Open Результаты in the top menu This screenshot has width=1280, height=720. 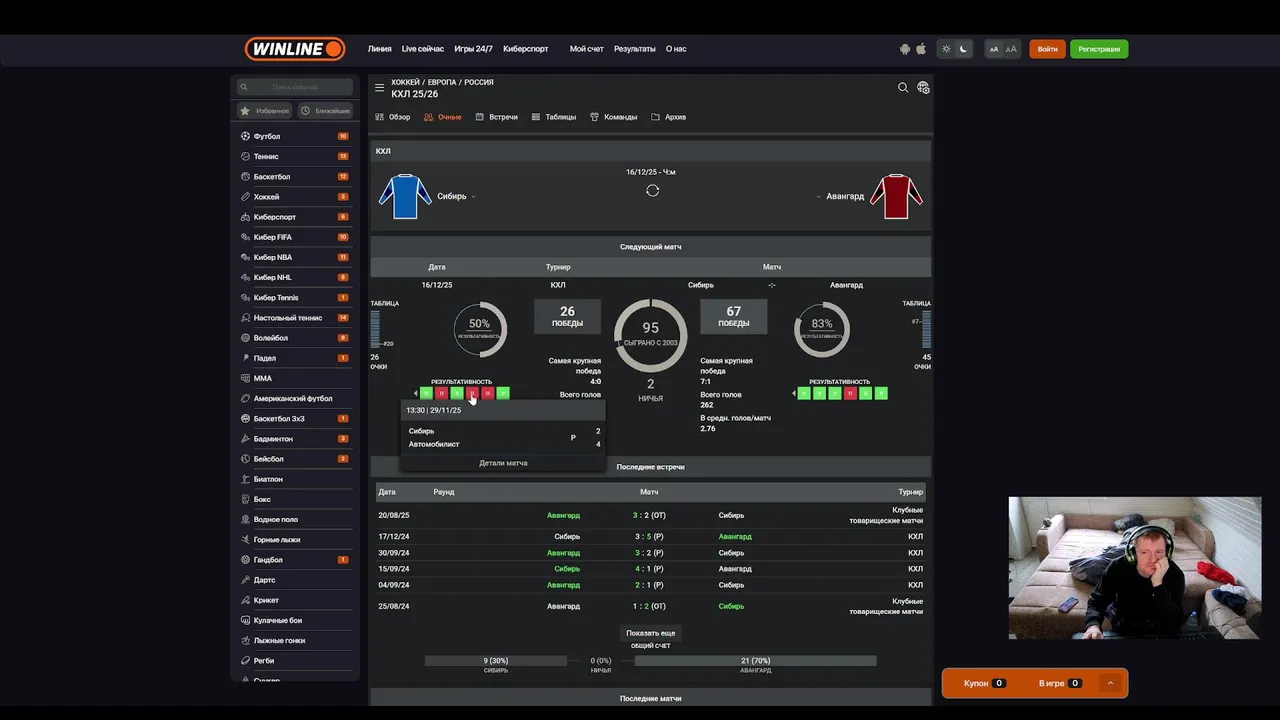pyautogui.click(x=635, y=49)
